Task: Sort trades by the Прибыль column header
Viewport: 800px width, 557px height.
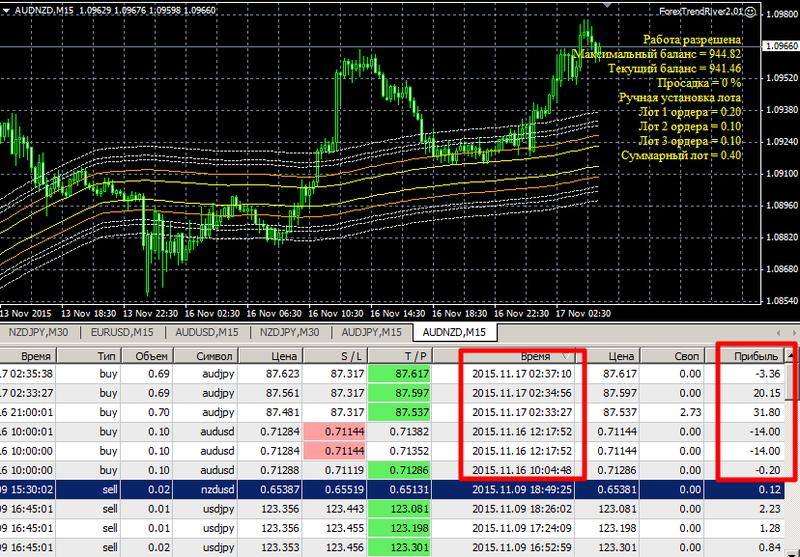Action: pos(755,355)
